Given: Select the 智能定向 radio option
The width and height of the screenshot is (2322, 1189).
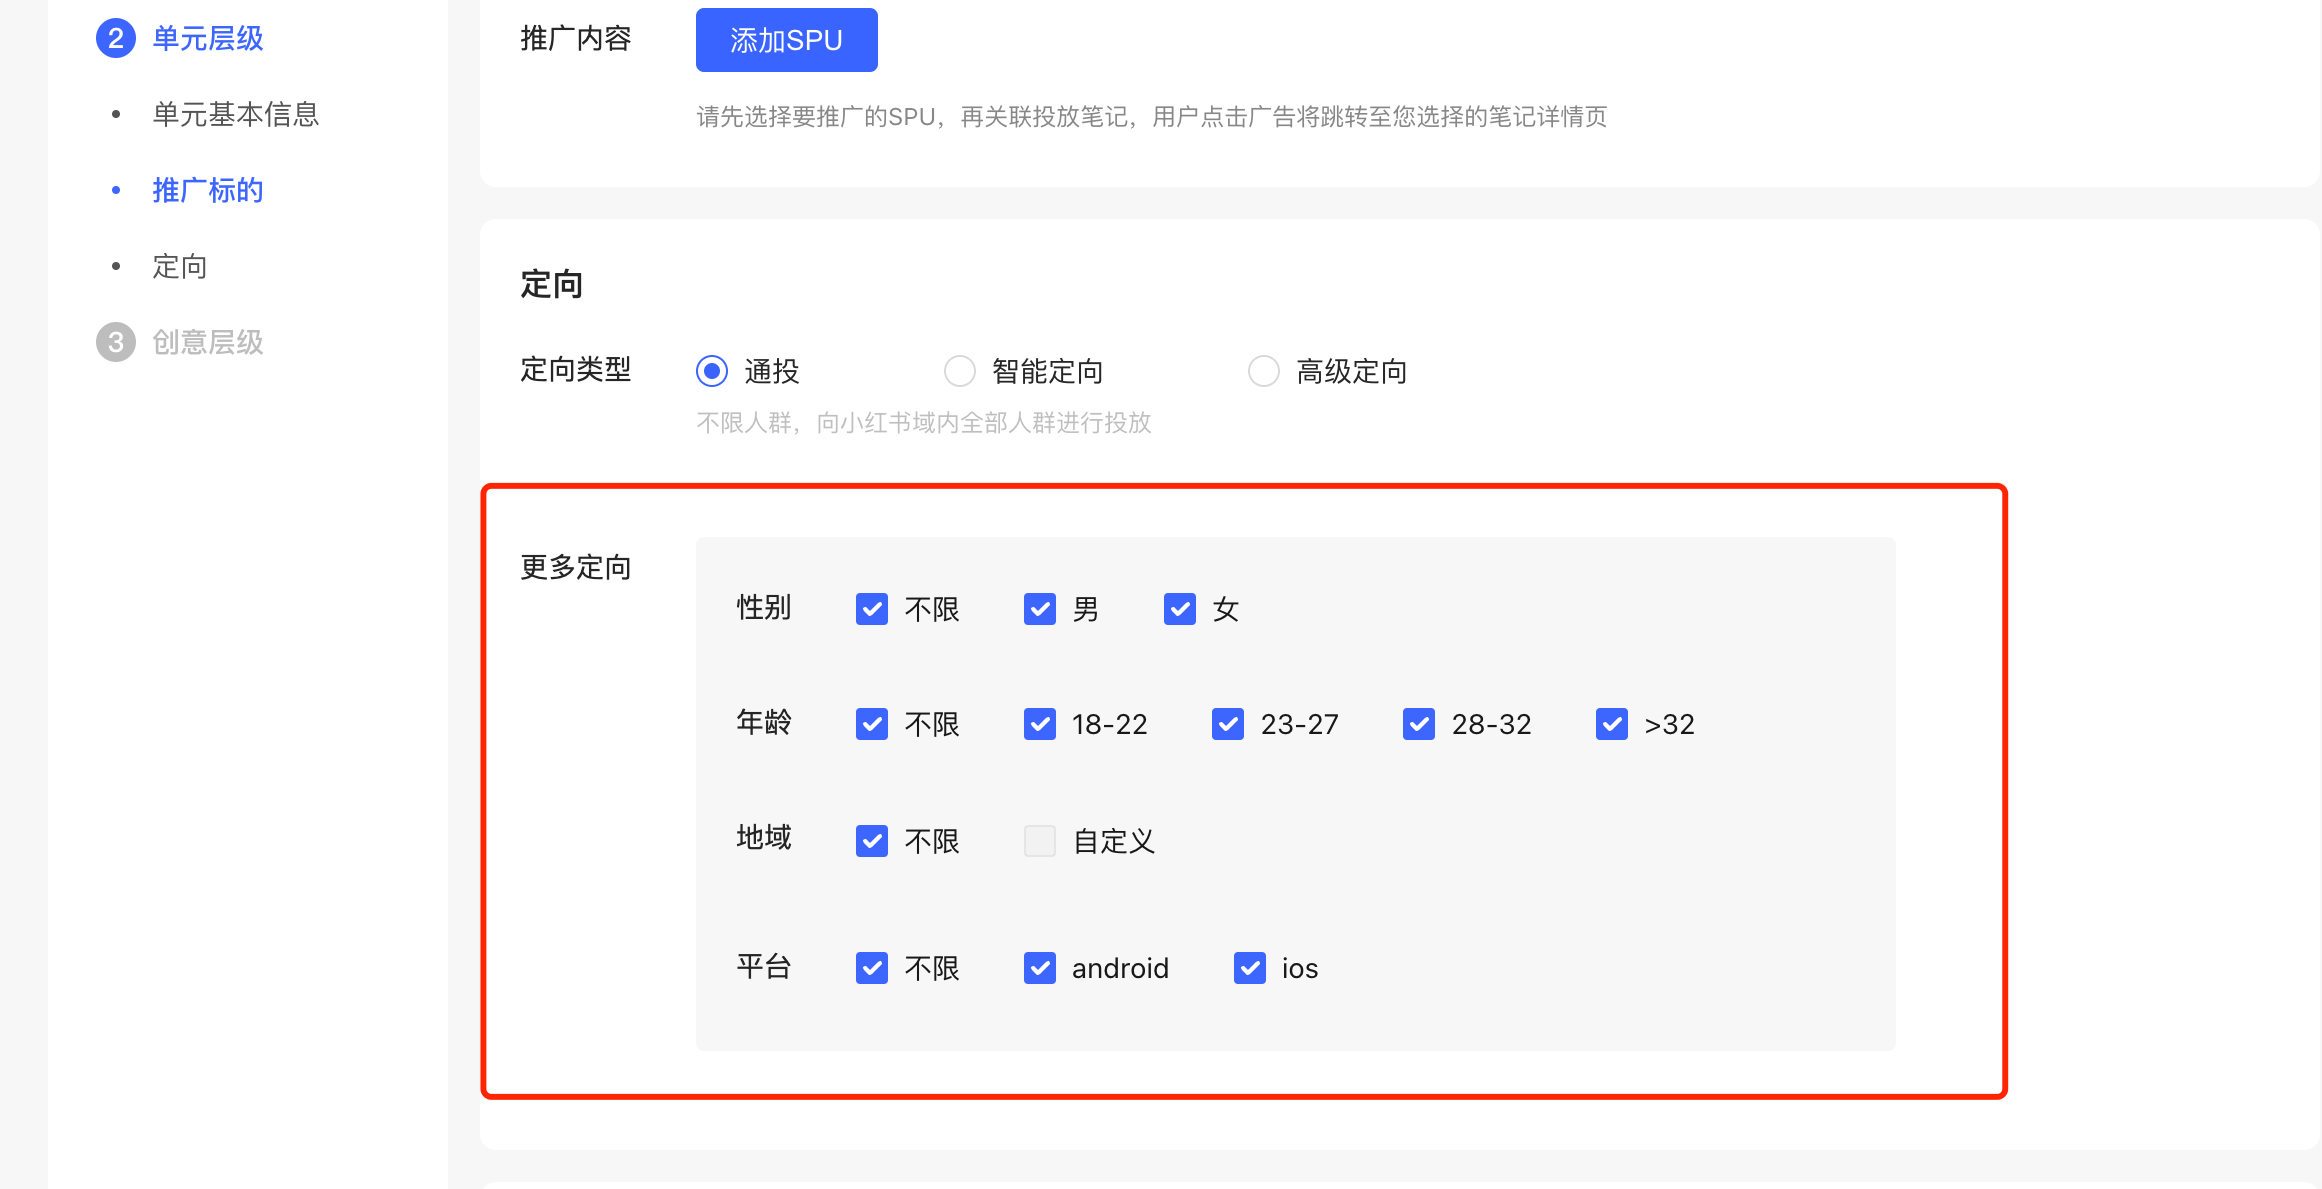Looking at the screenshot, I should coord(960,372).
